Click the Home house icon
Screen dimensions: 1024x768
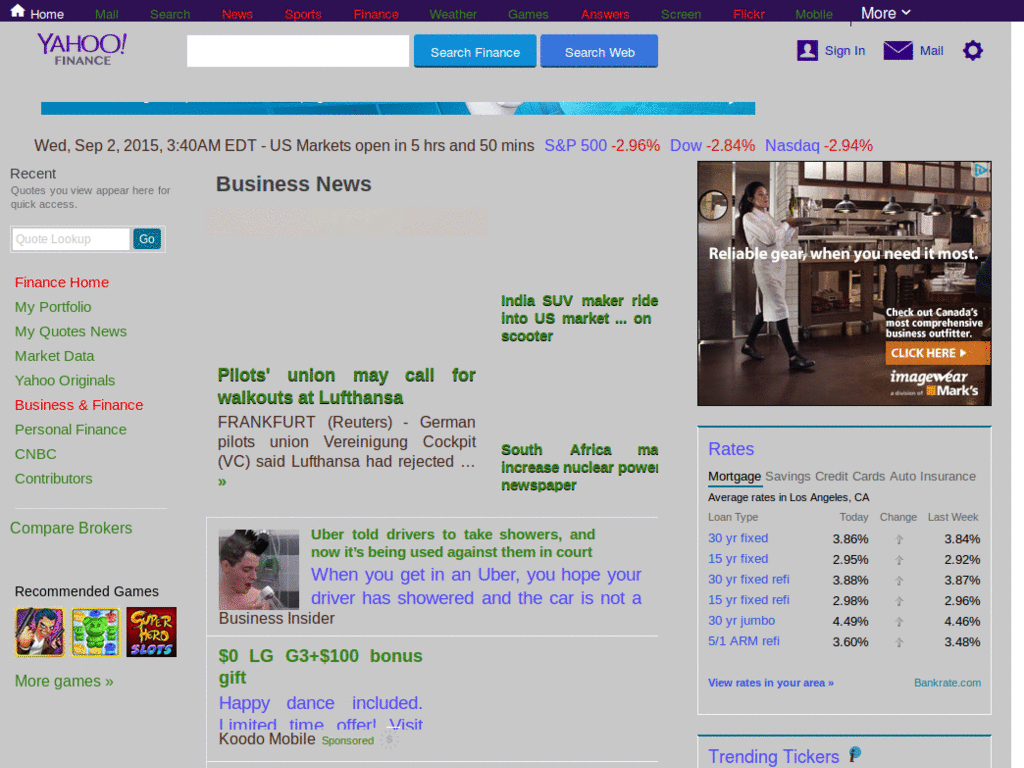coord(18,12)
